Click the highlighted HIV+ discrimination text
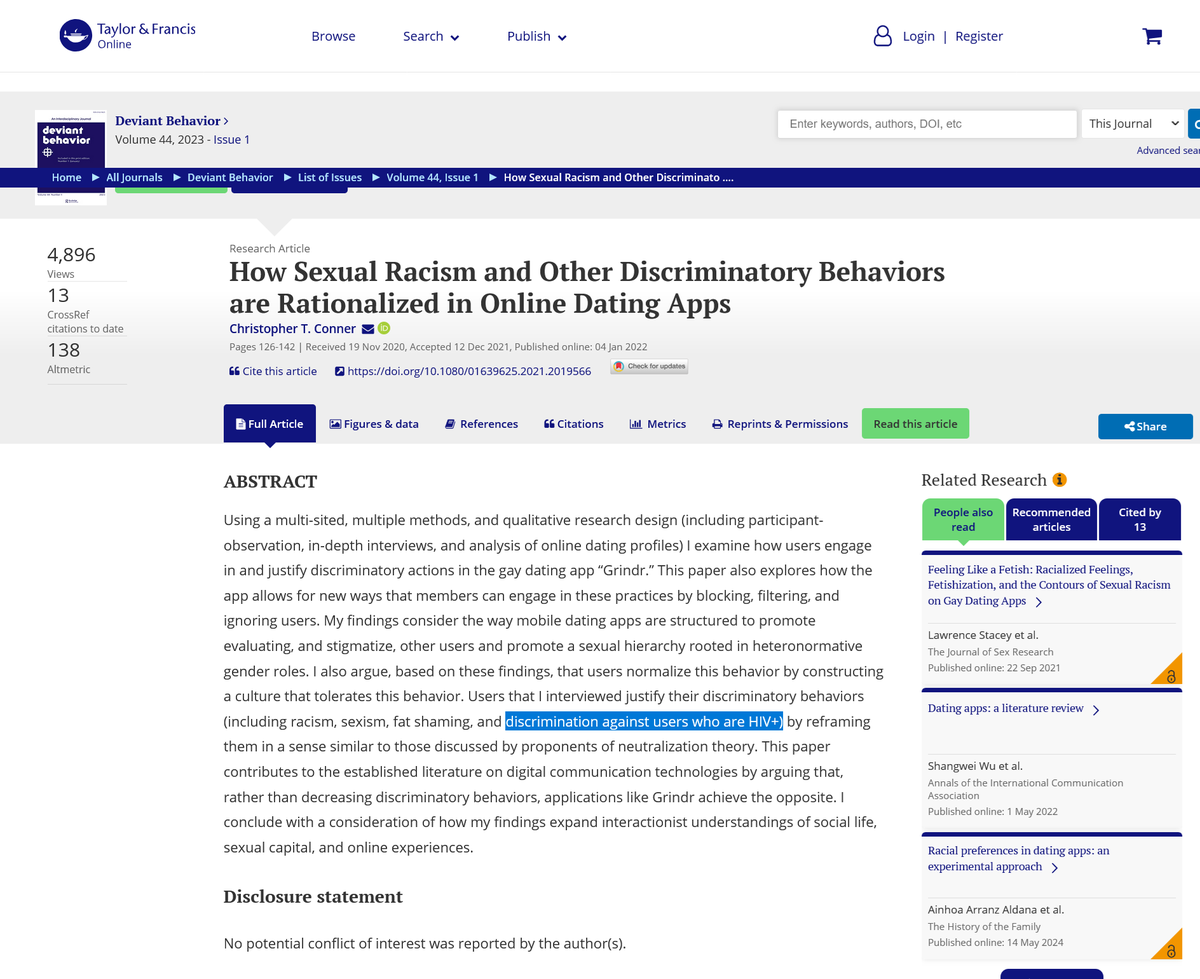This screenshot has height=979, width=1200. (644, 721)
